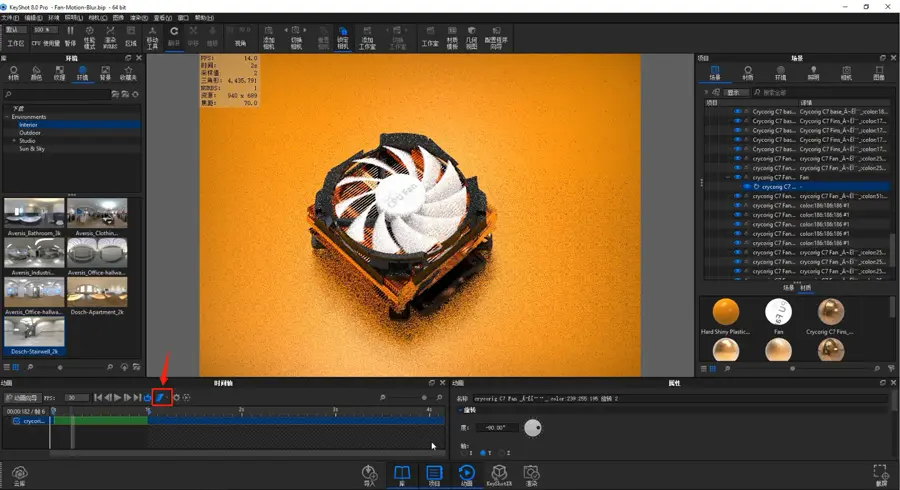This screenshot has height=490, width=900.
Task: Click the 导入 import icon in bottom bar
Action: tap(369, 475)
